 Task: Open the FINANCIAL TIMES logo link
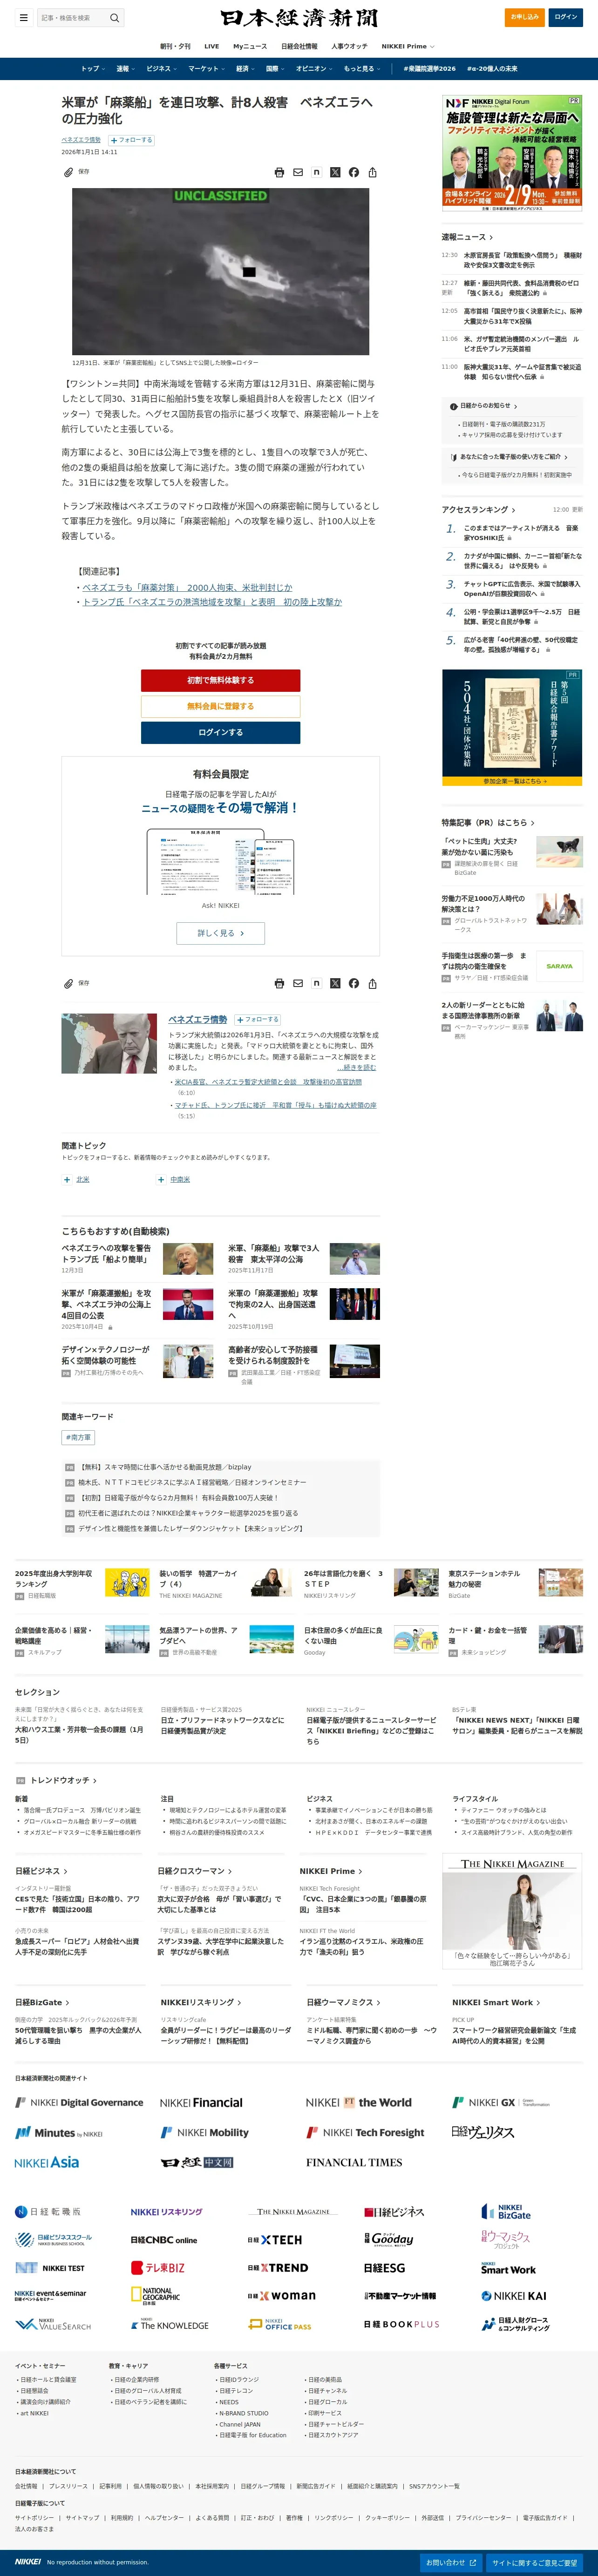354,2162
